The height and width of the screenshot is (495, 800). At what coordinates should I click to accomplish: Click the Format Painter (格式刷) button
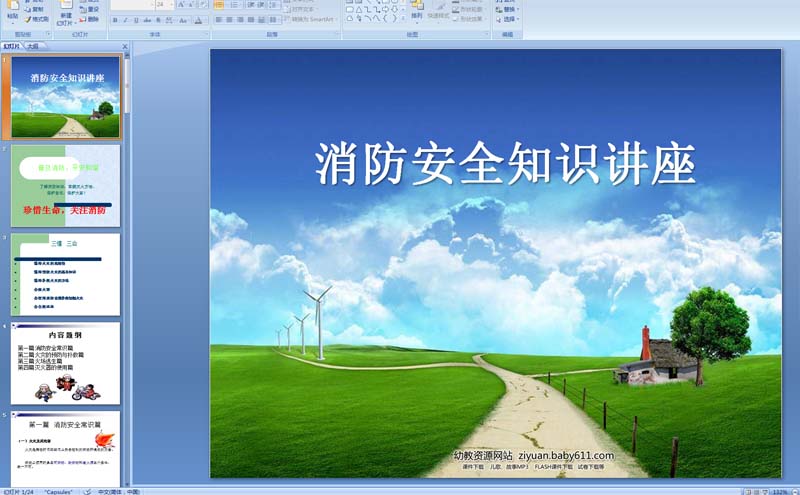[37, 19]
